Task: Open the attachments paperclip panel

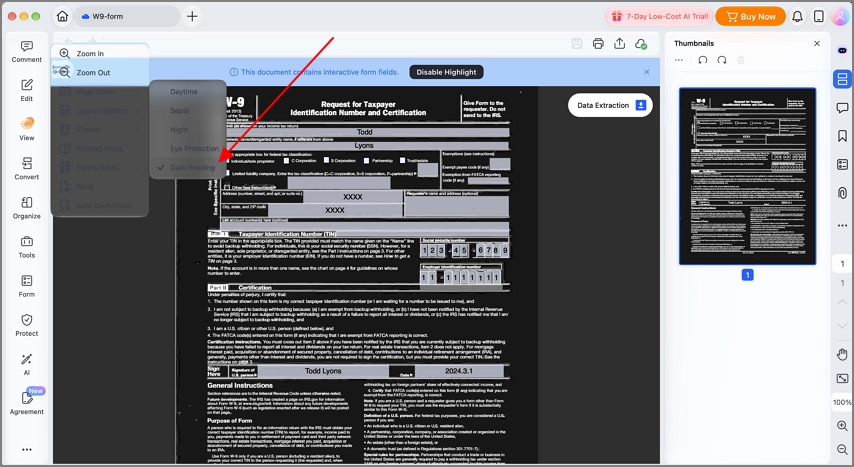Action: 842,192
